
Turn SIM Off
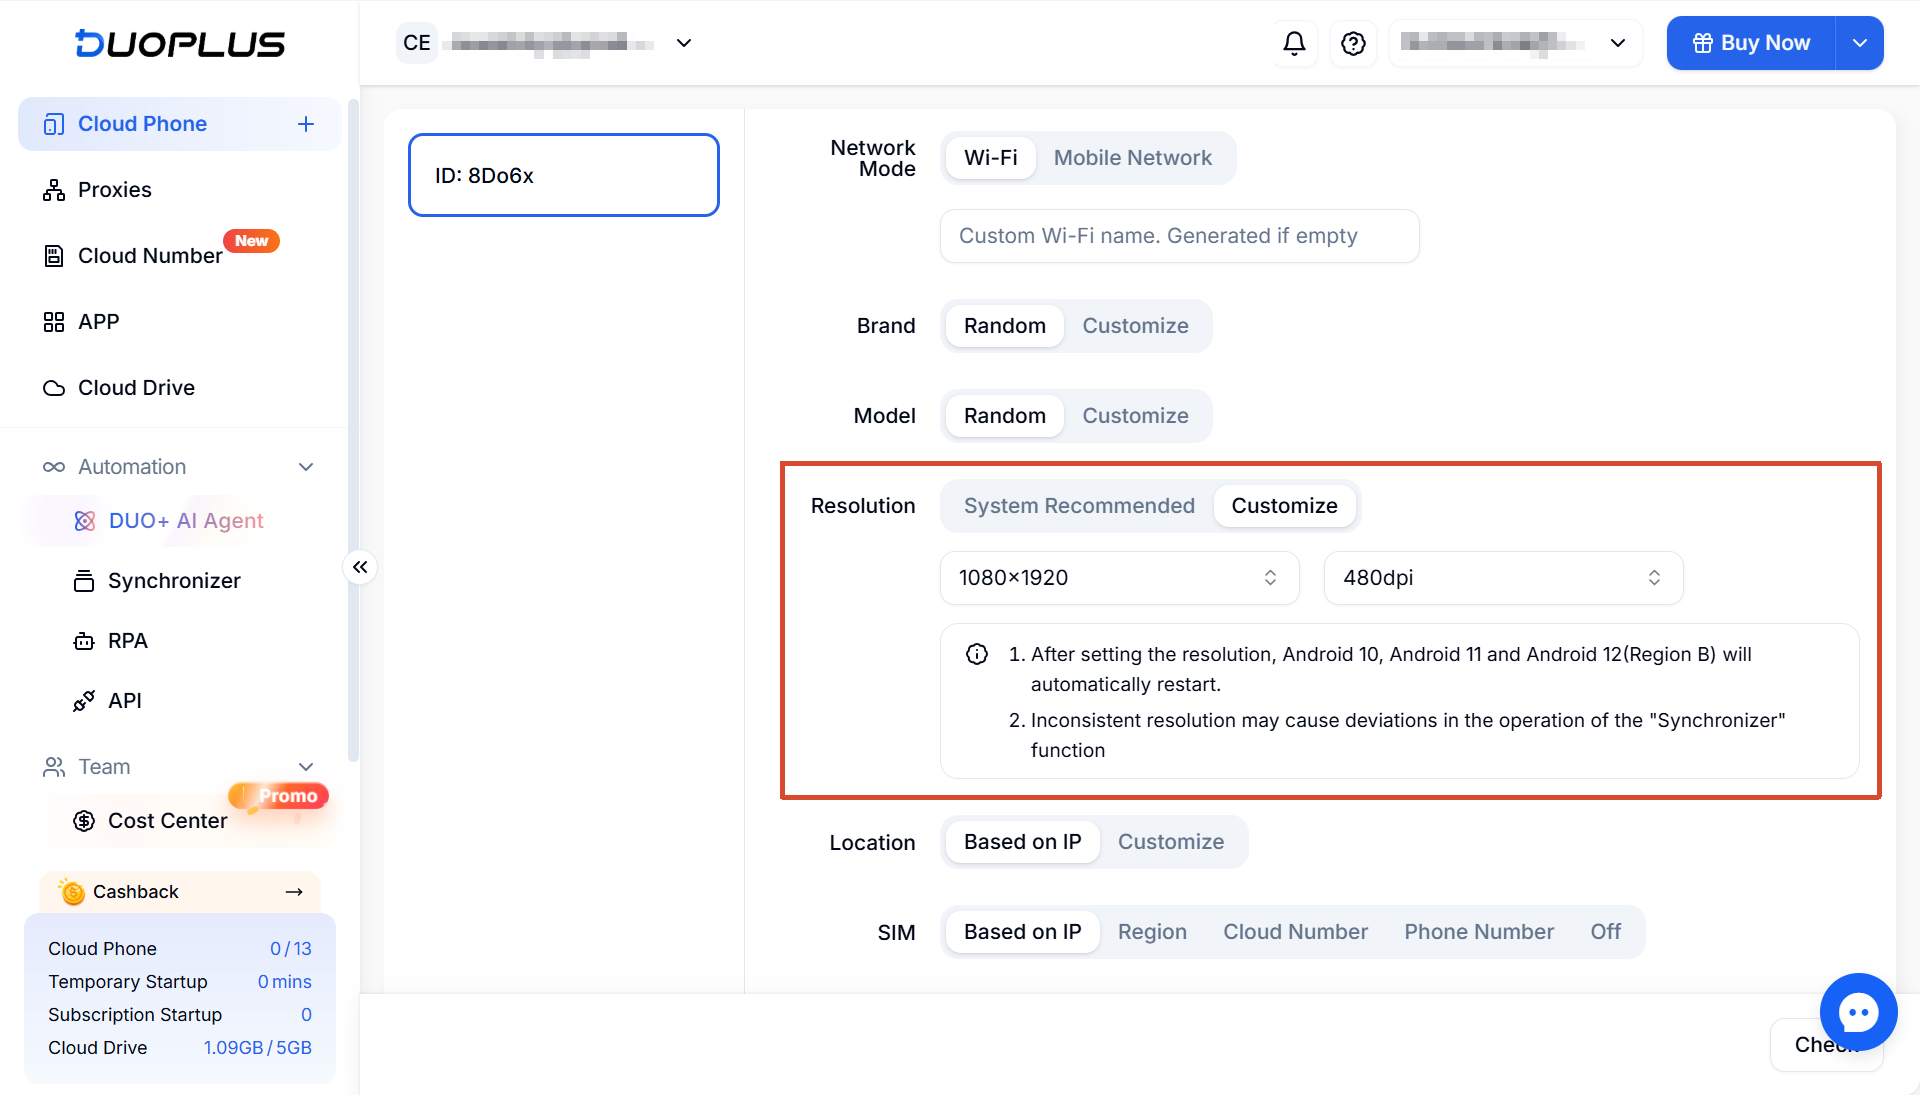[x=1606, y=932]
